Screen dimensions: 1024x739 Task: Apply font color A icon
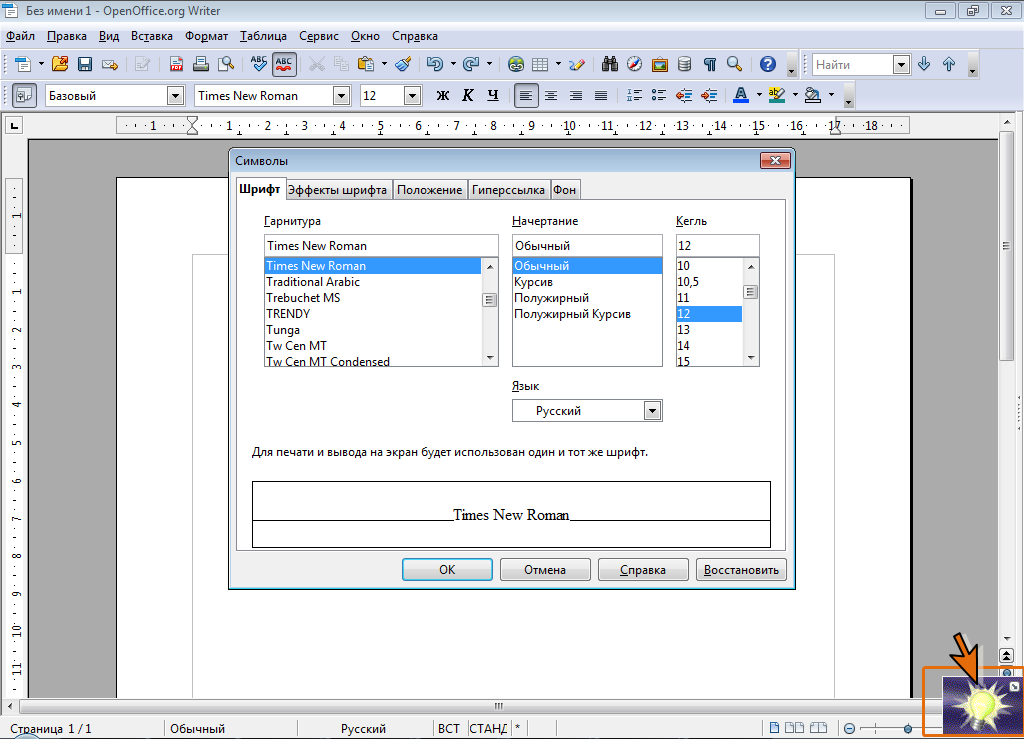point(741,95)
